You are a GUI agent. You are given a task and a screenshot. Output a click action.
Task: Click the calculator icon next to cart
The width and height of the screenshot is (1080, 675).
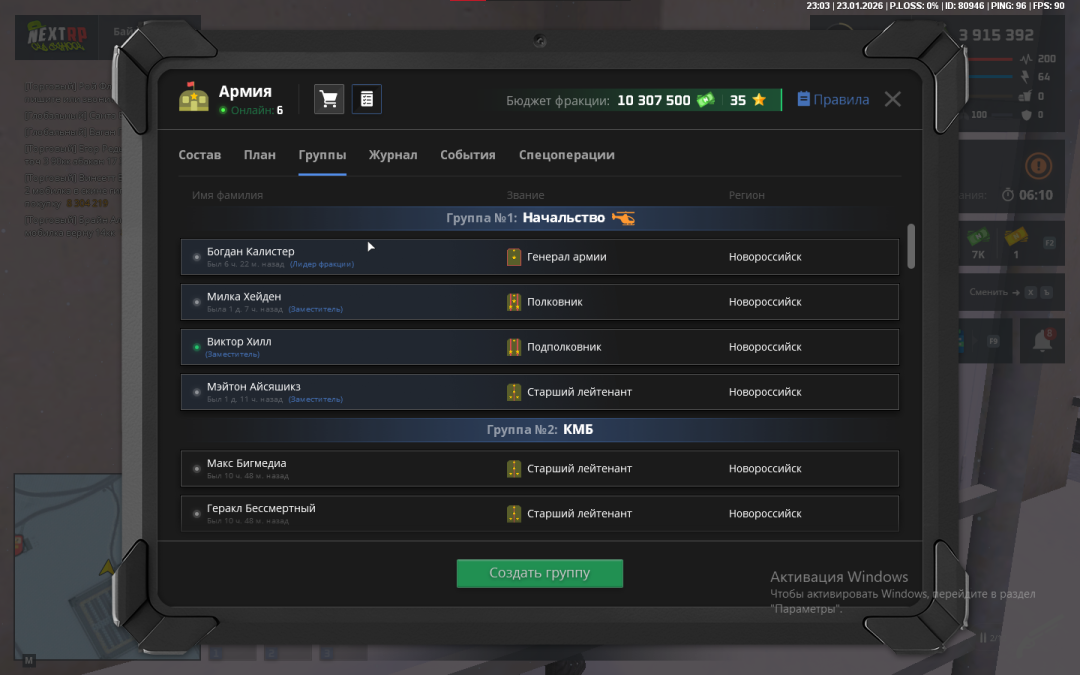366,99
